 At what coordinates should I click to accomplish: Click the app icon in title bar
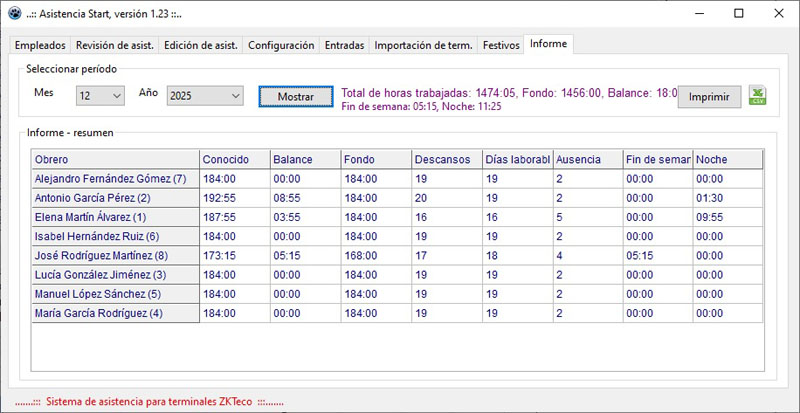click(x=15, y=14)
